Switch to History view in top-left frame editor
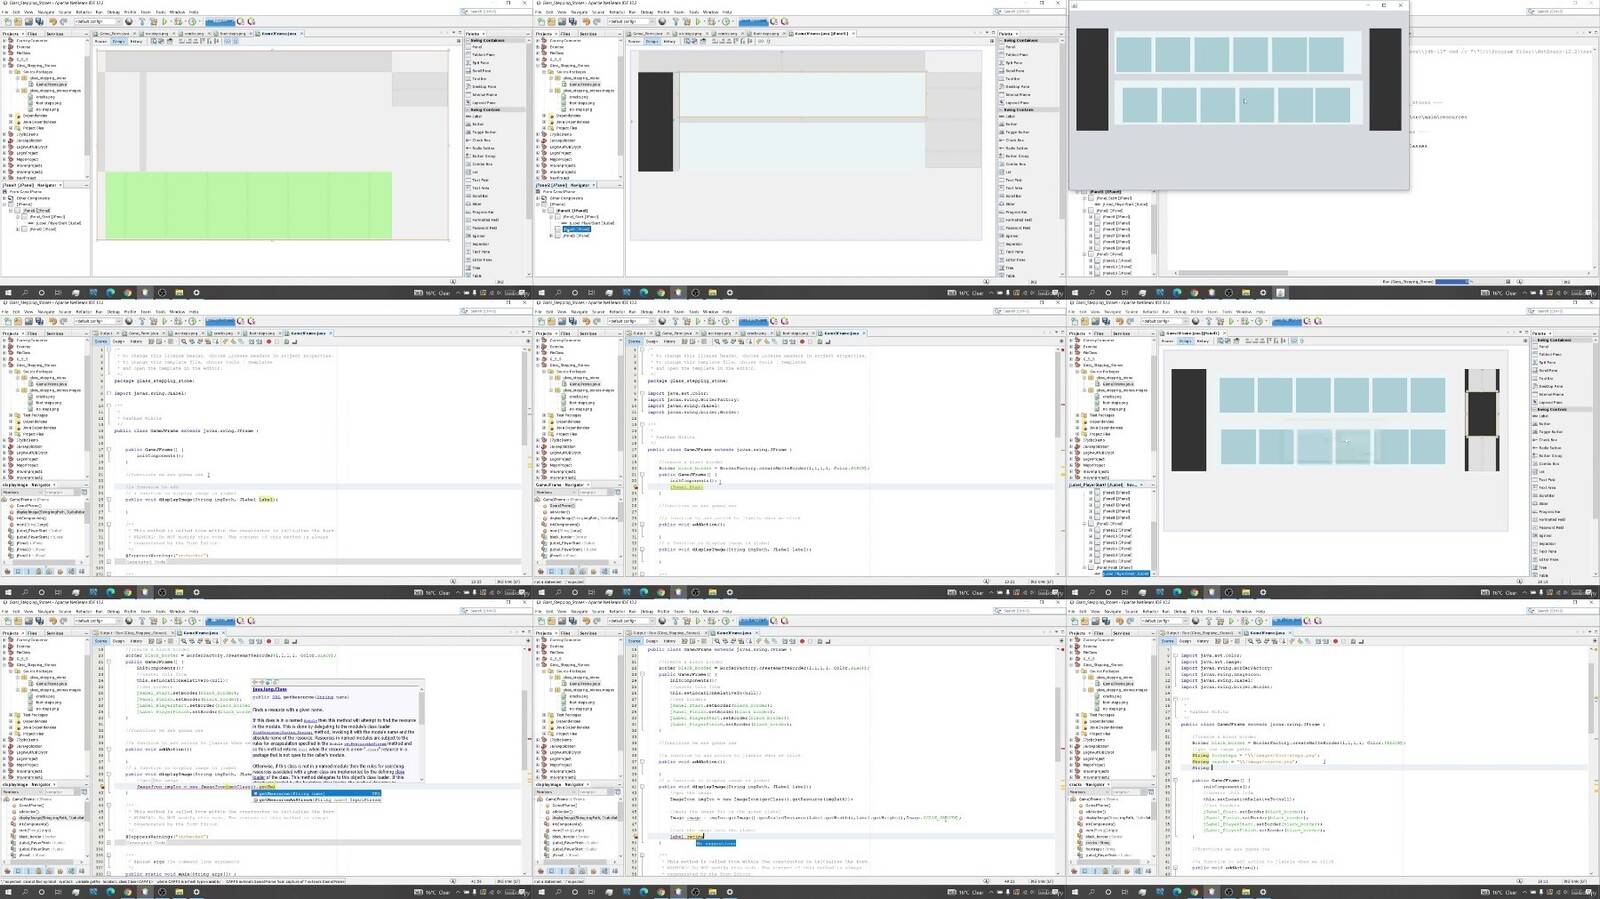This screenshot has height=899, width=1600. (x=136, y=41)
